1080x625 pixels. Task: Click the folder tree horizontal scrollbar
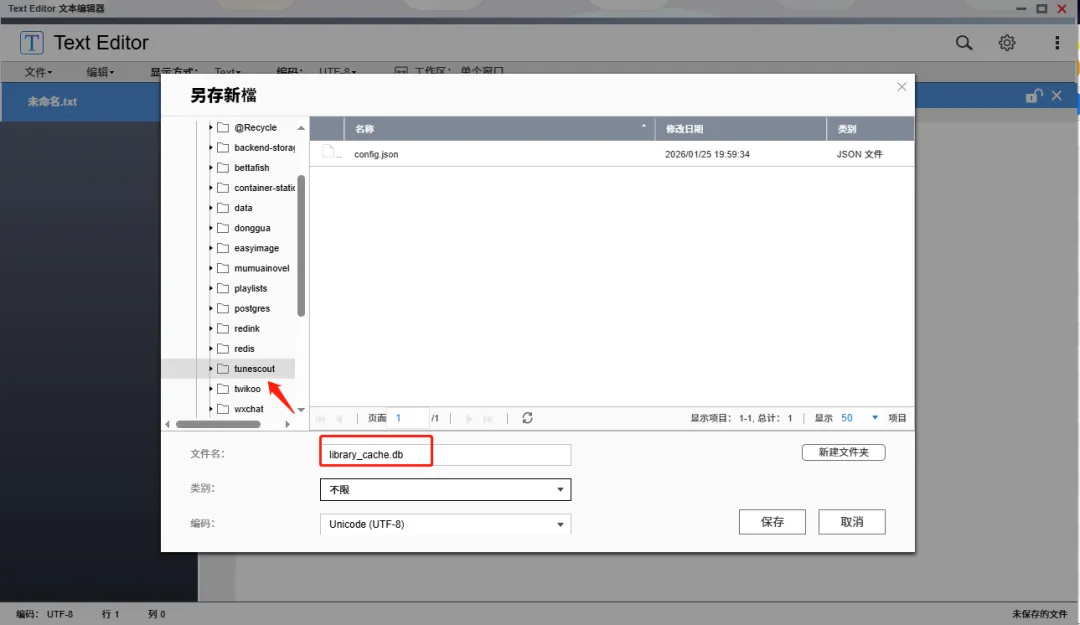tap(218, 424)
